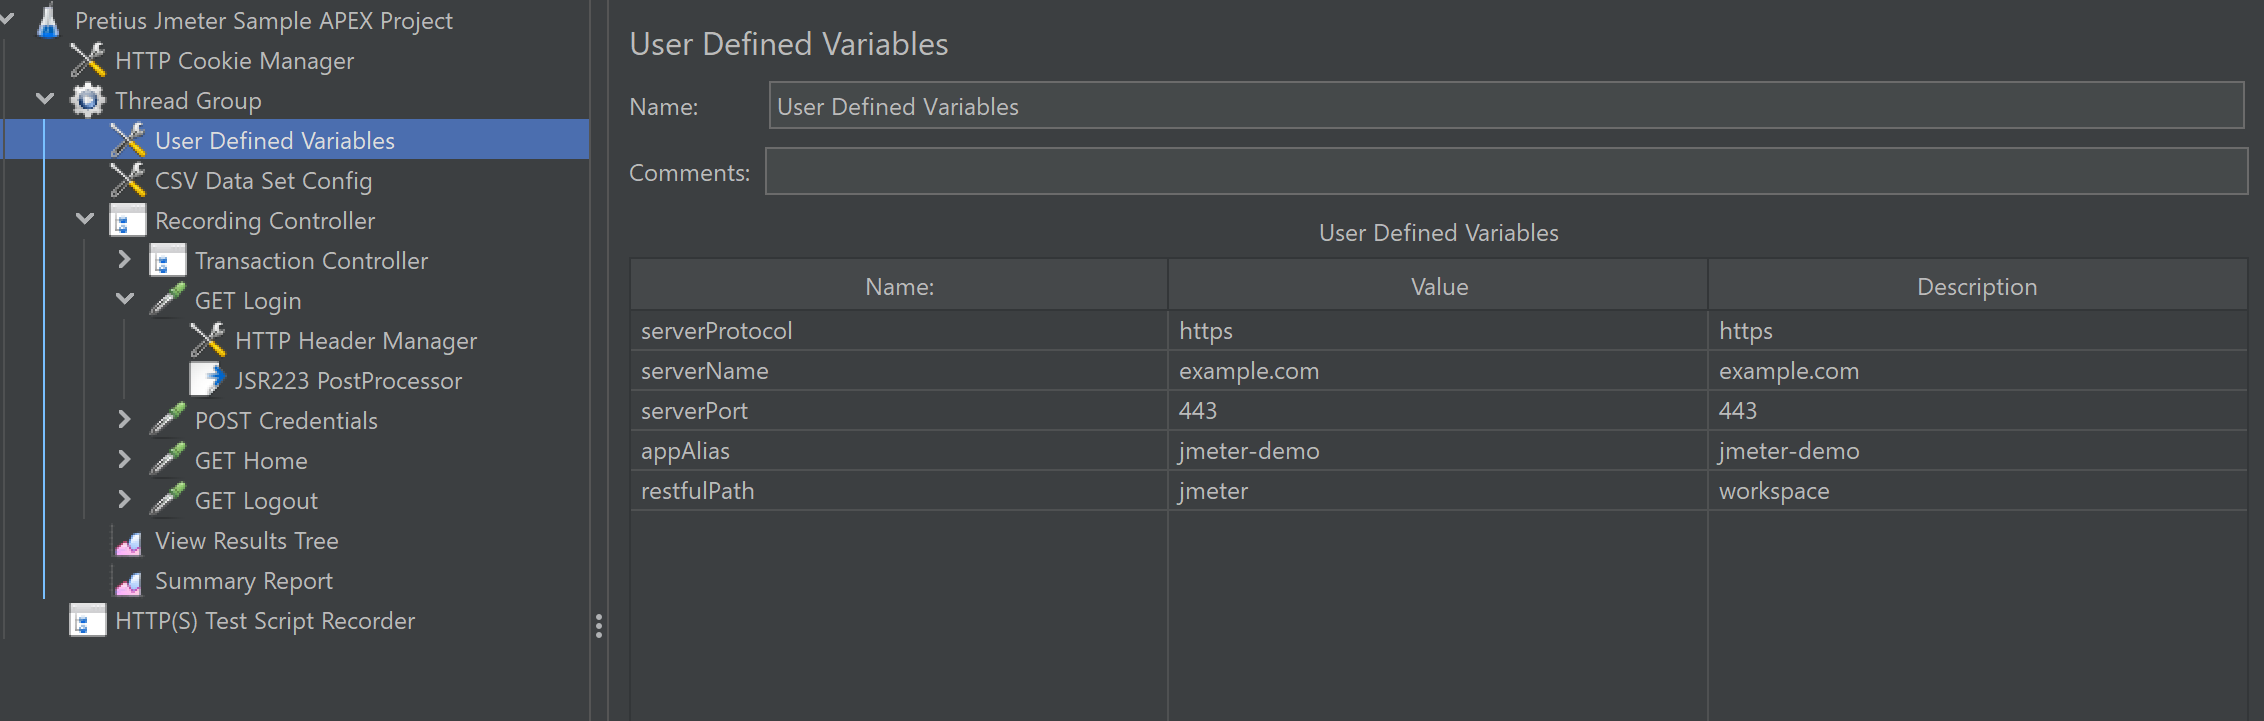Image resolution: width=2264 pixels, height=721 pixels.
Task: Expand the Transaction Controller node
Action: [x=124, y=260]
